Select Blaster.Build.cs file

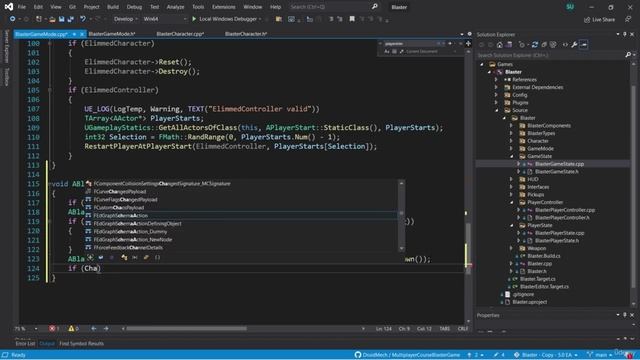point(544,256)
